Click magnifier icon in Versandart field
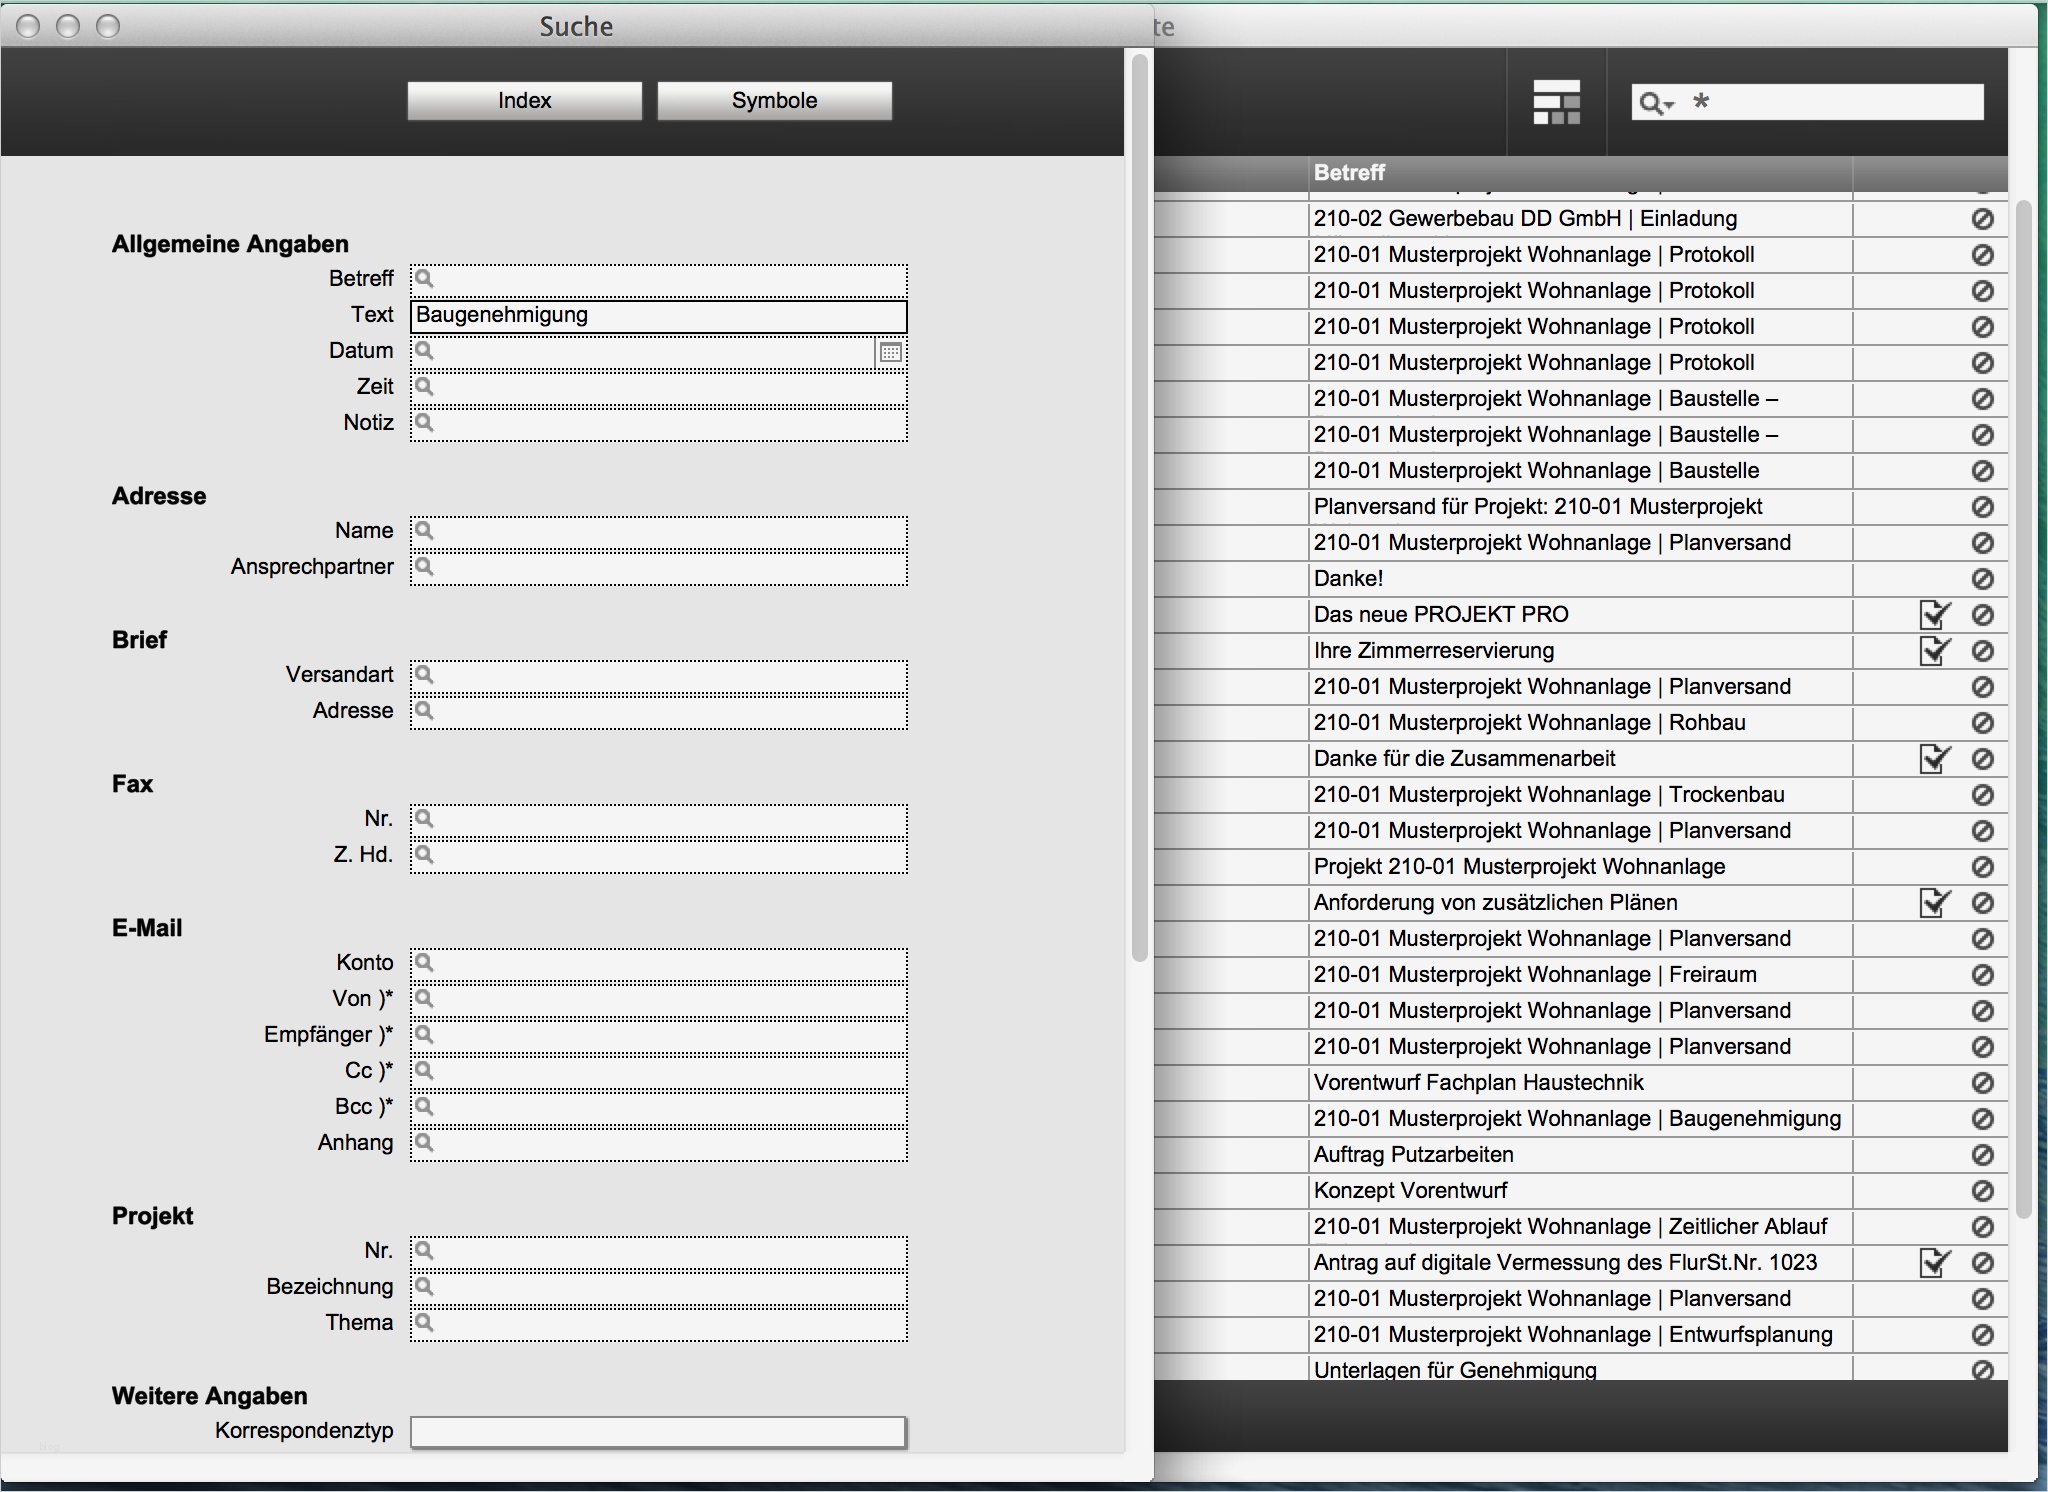2048x1492 pixels. (x=424, y=674)
